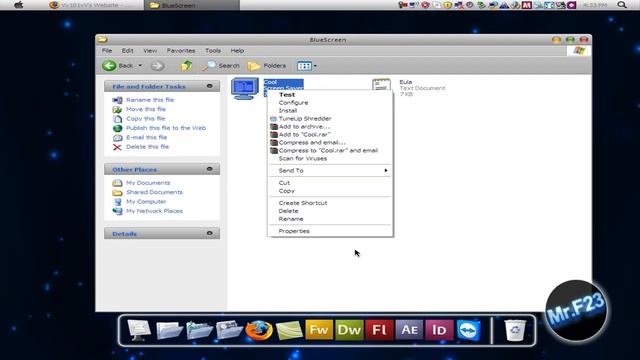Screen dimensions: 640x360
Task: Click Publish this file to the Web
Action: 166,128
